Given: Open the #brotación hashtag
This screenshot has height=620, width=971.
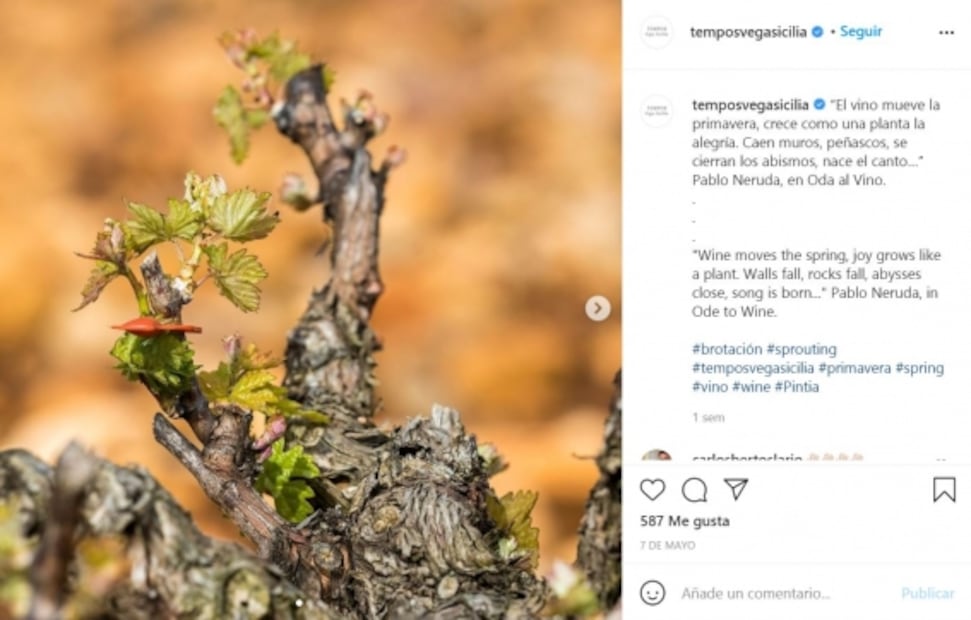Looking at the screenshot, I should point(726,349).
